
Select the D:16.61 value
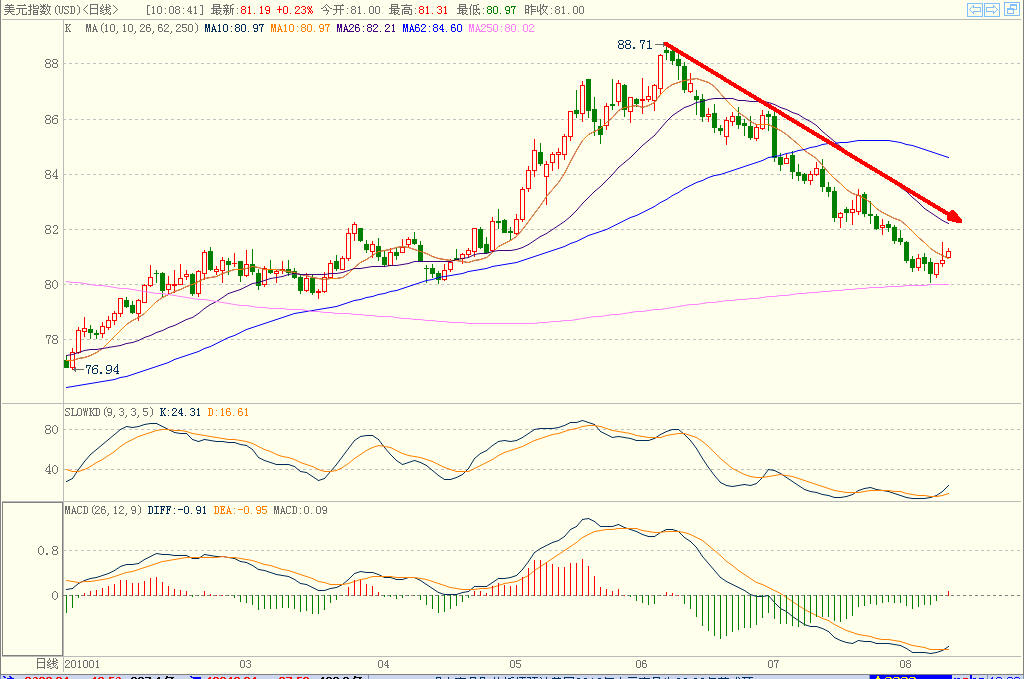point(228,412)
